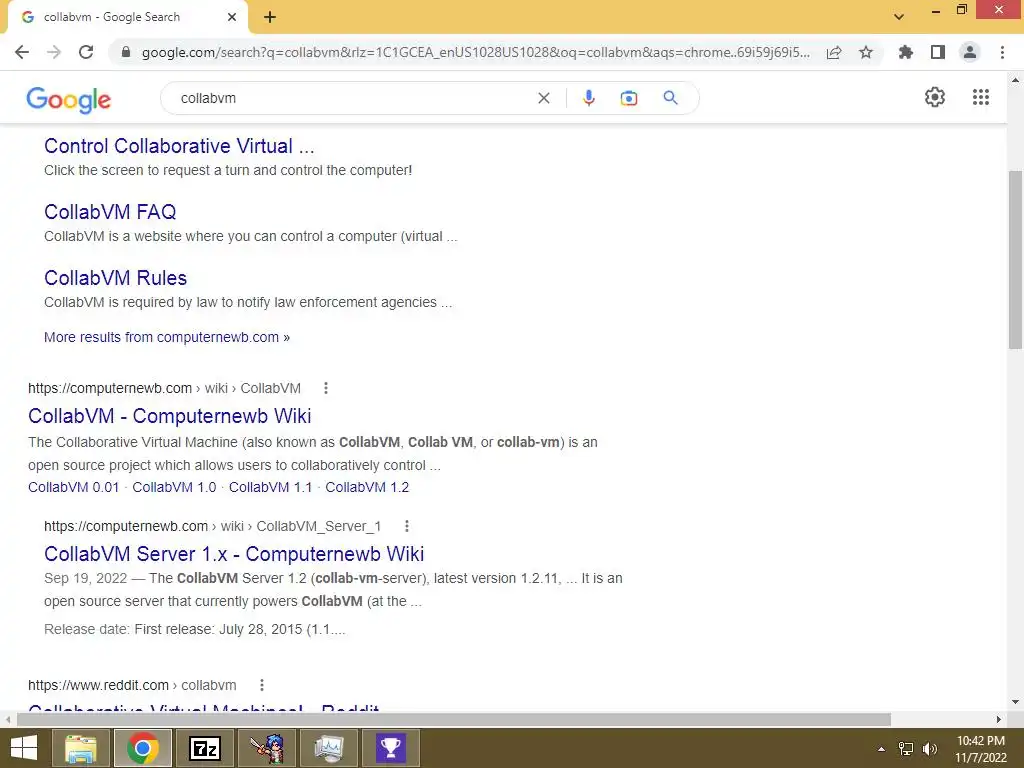
Task: Open the CollabVM 1.0 sitelink
Action: [x=174, y=487]
